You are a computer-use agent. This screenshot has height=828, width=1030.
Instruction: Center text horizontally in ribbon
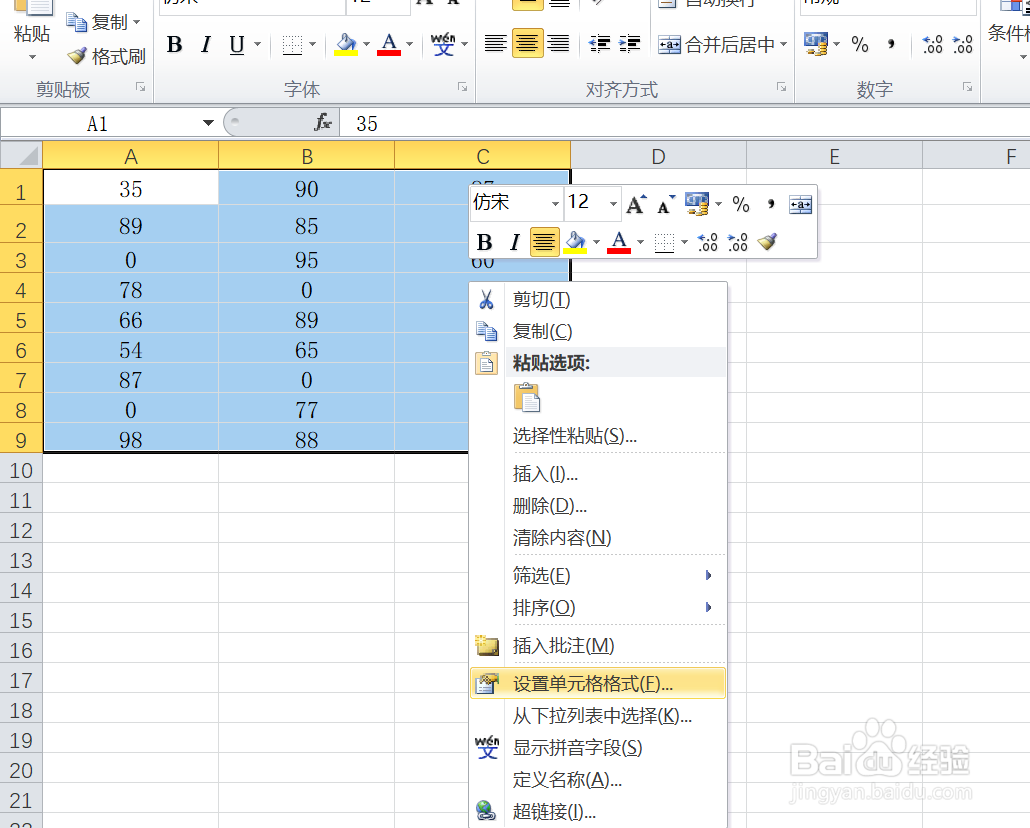point(527,44)
